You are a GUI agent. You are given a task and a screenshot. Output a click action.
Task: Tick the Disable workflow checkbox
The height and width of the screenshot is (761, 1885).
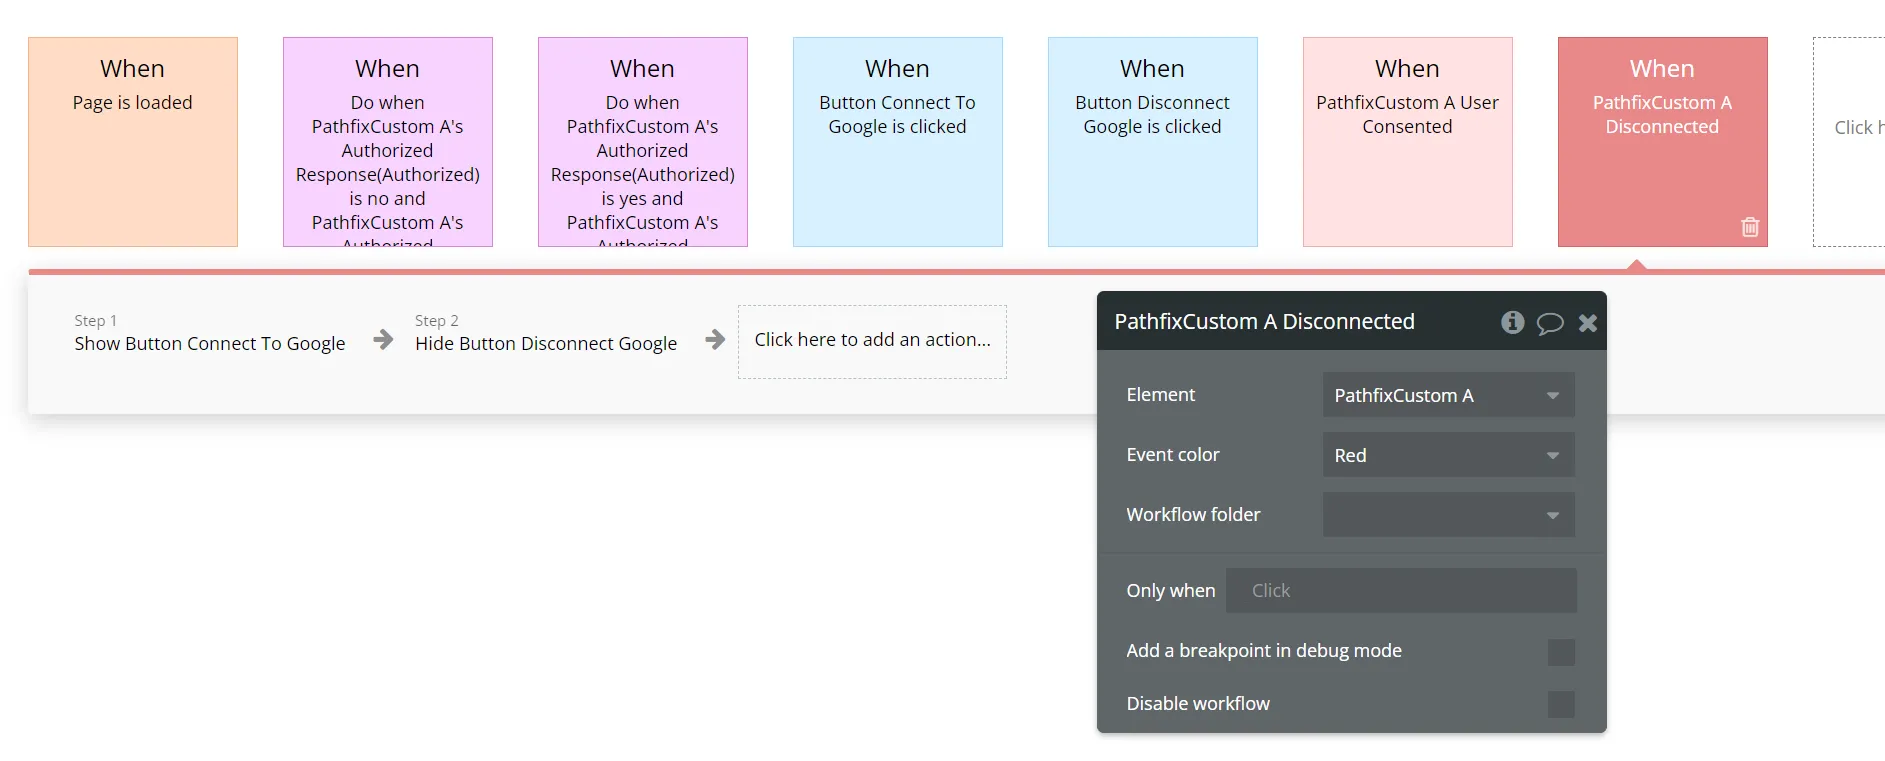click(x=1561, y=704)
